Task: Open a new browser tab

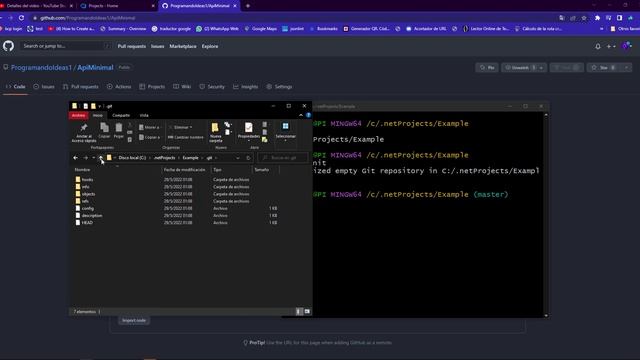Action: coord(248,6)
